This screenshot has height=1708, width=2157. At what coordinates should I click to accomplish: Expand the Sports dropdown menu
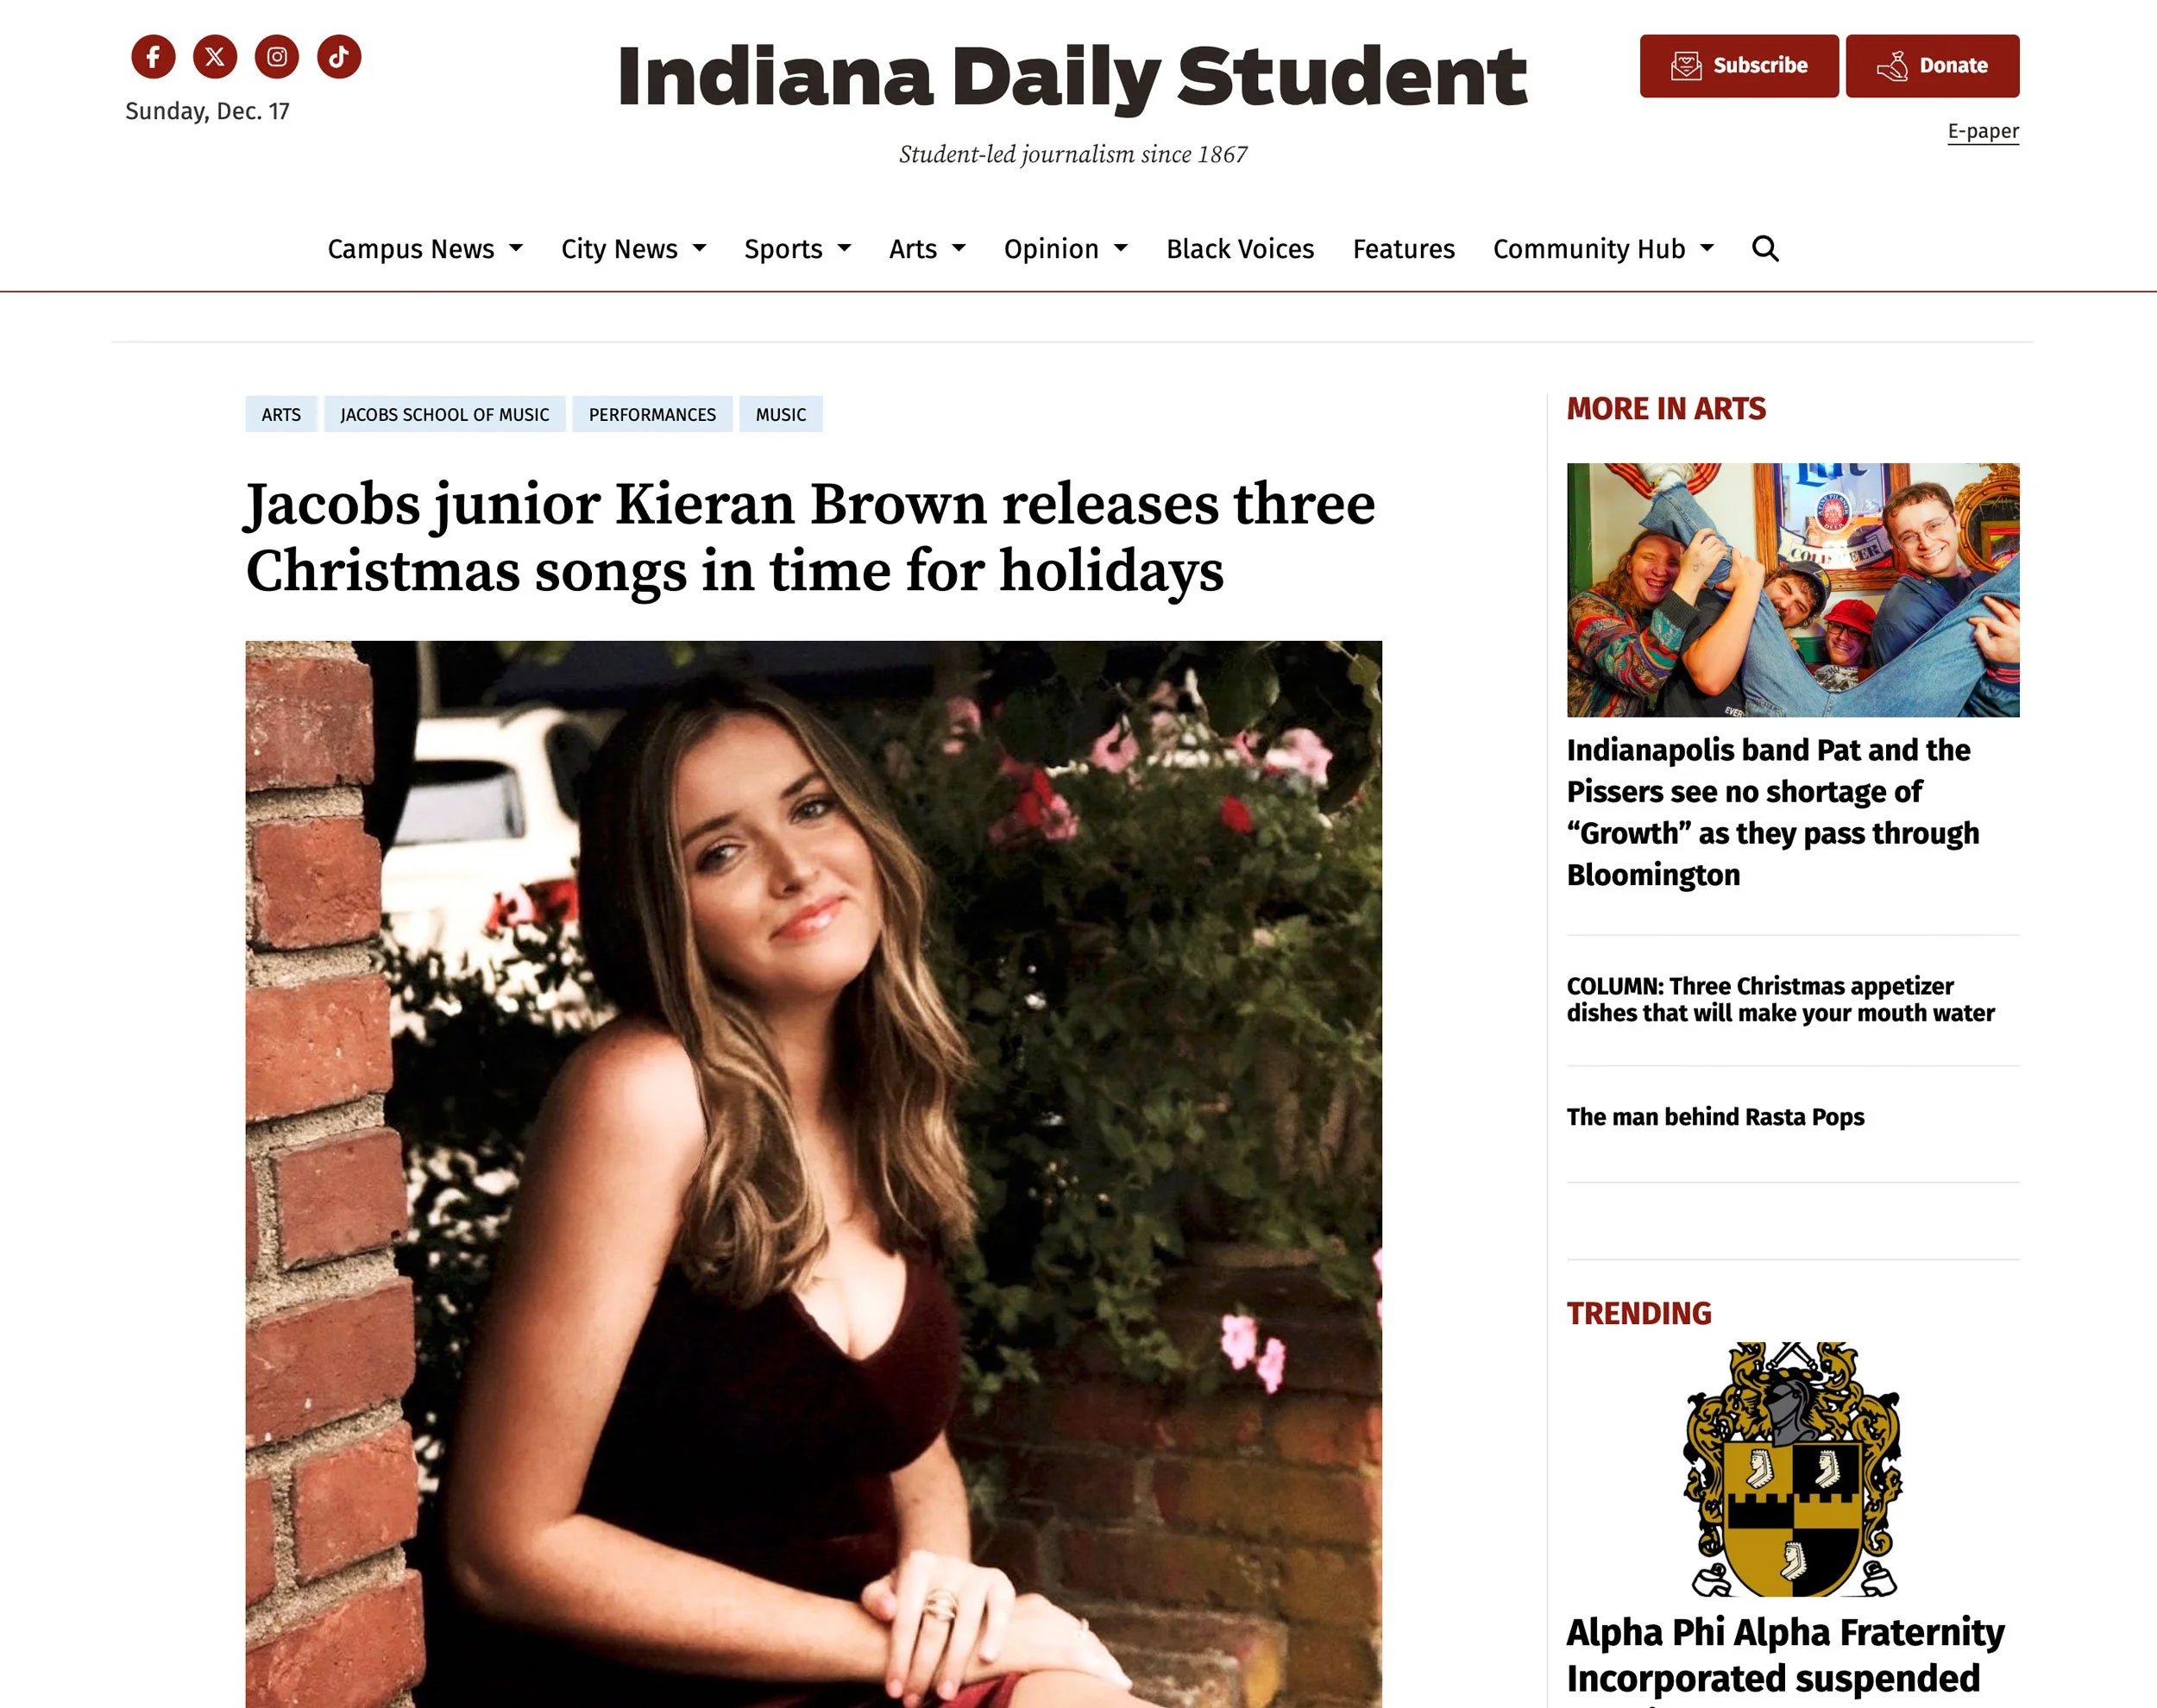click(x=797, y=249)
